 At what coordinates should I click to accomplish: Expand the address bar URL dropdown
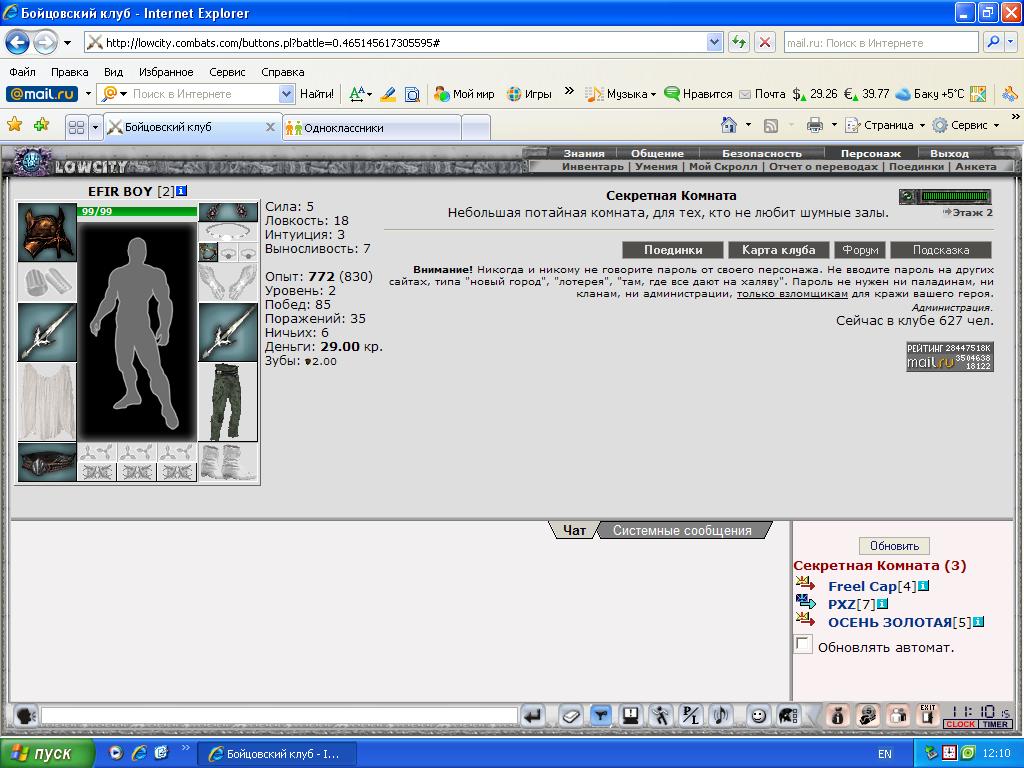pyautogui.click(x=714, y=42)
